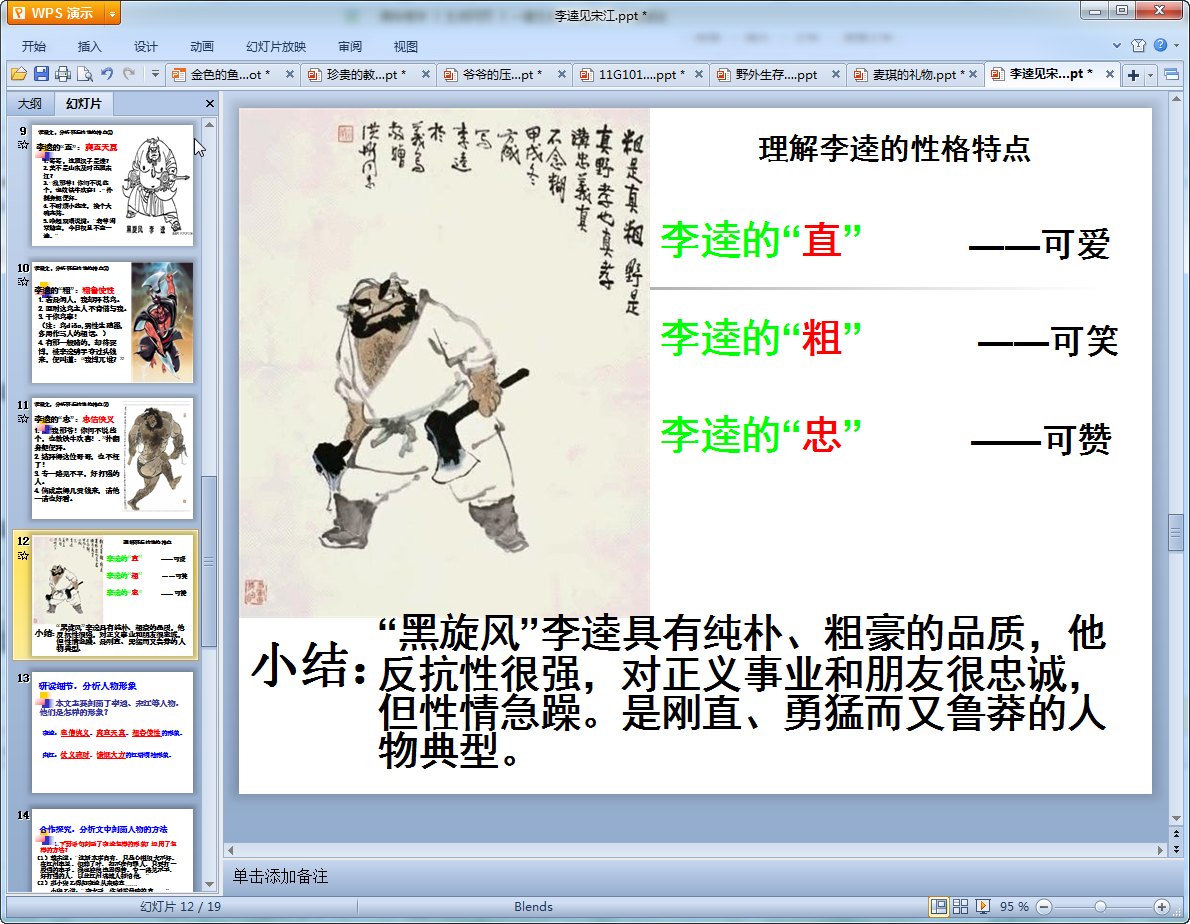The image size is (1190, 924).
Task: Click animation star icon under slide 10 number
Action: [x=23, y=281]
